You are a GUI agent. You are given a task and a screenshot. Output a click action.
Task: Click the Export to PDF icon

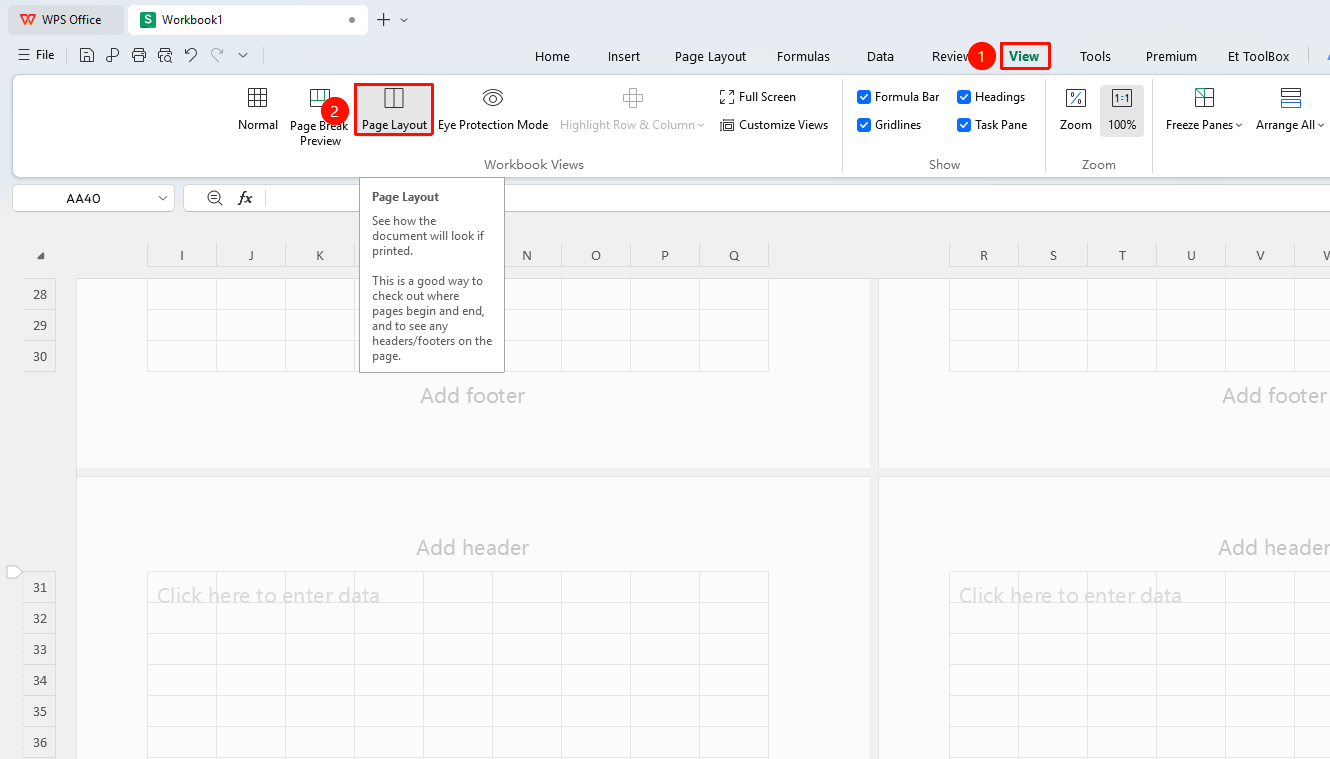pos(113,55)
